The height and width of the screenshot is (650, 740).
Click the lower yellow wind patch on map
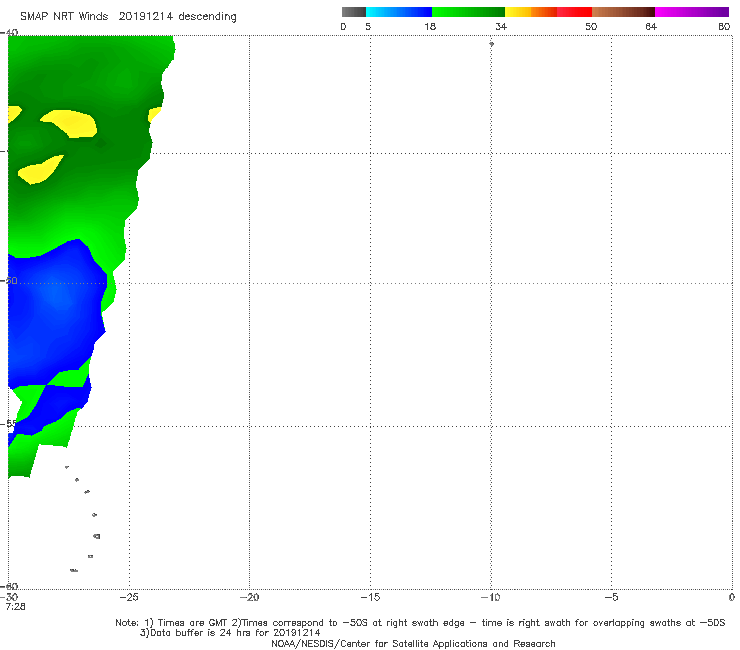tap(39, 170)
